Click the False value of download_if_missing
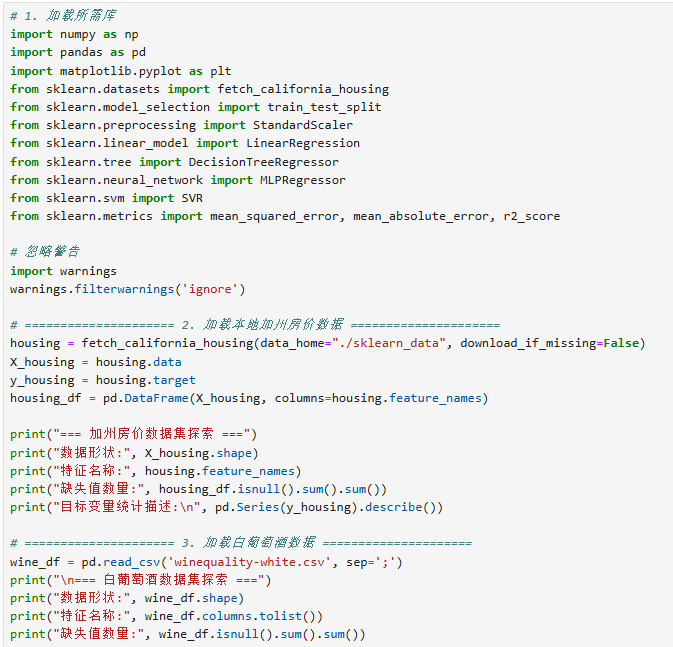Screen dimensions: 673x647 [x=621, y=343]
